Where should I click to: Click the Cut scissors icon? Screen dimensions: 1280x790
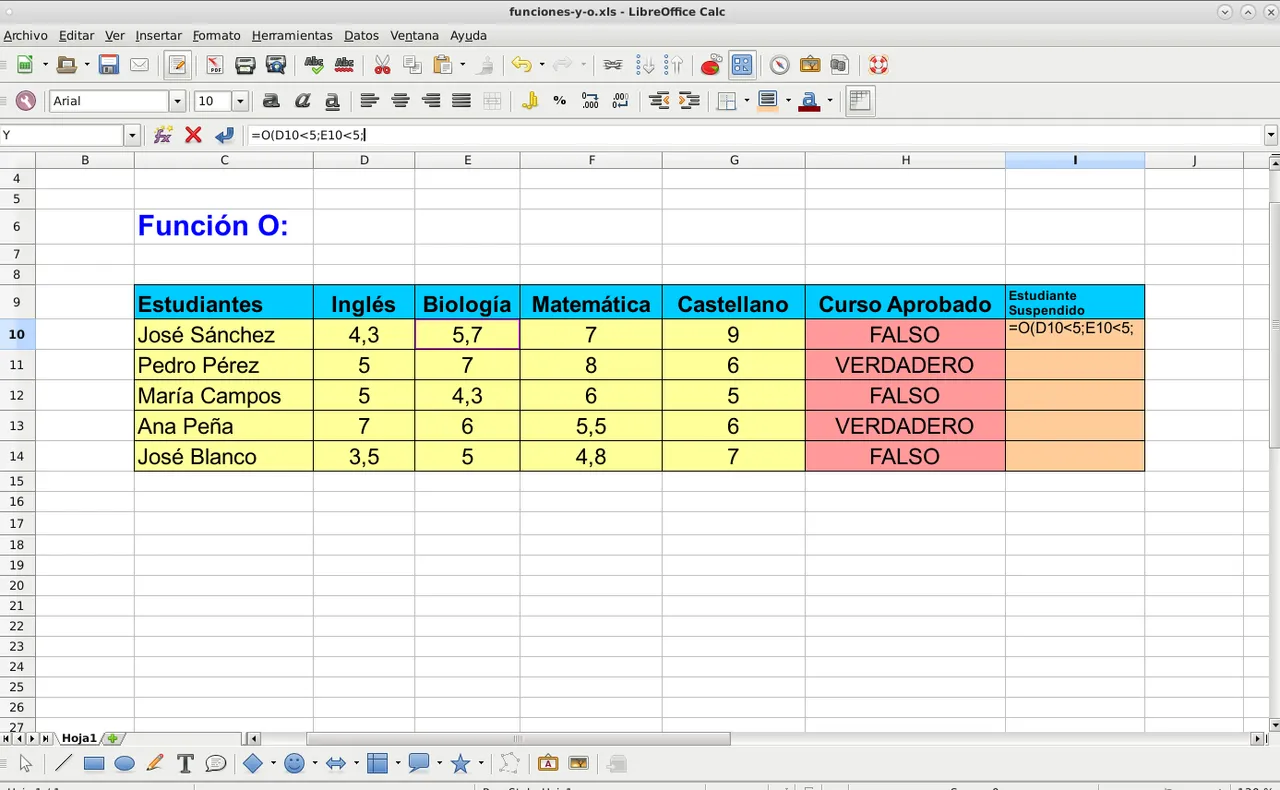pos(381,66)
